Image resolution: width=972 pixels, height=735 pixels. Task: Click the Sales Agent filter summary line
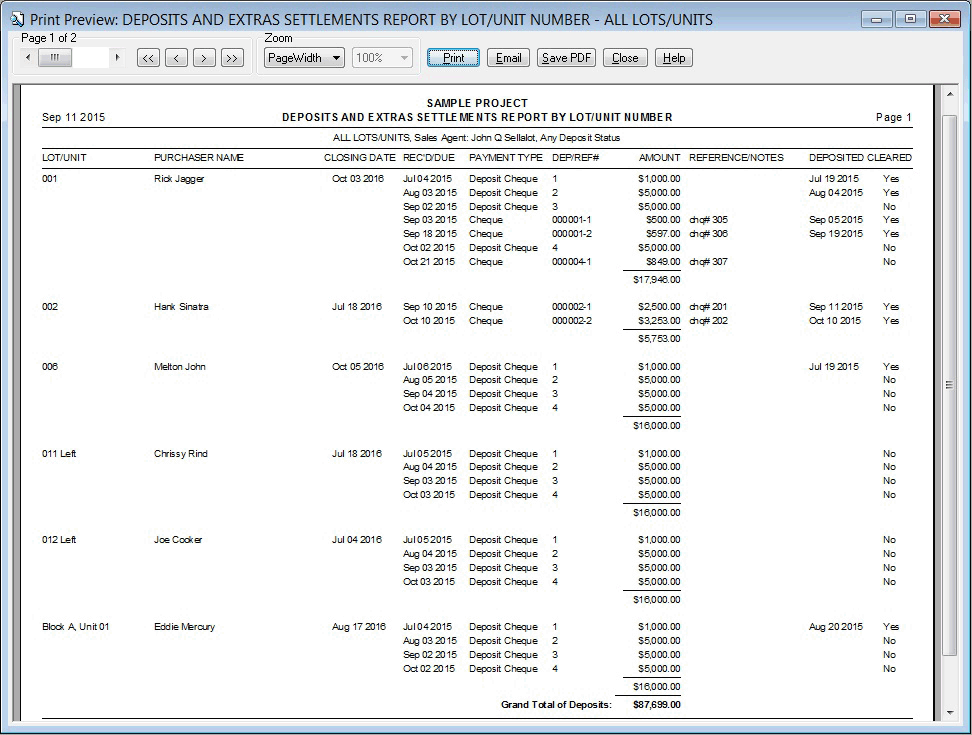[477, 138]
